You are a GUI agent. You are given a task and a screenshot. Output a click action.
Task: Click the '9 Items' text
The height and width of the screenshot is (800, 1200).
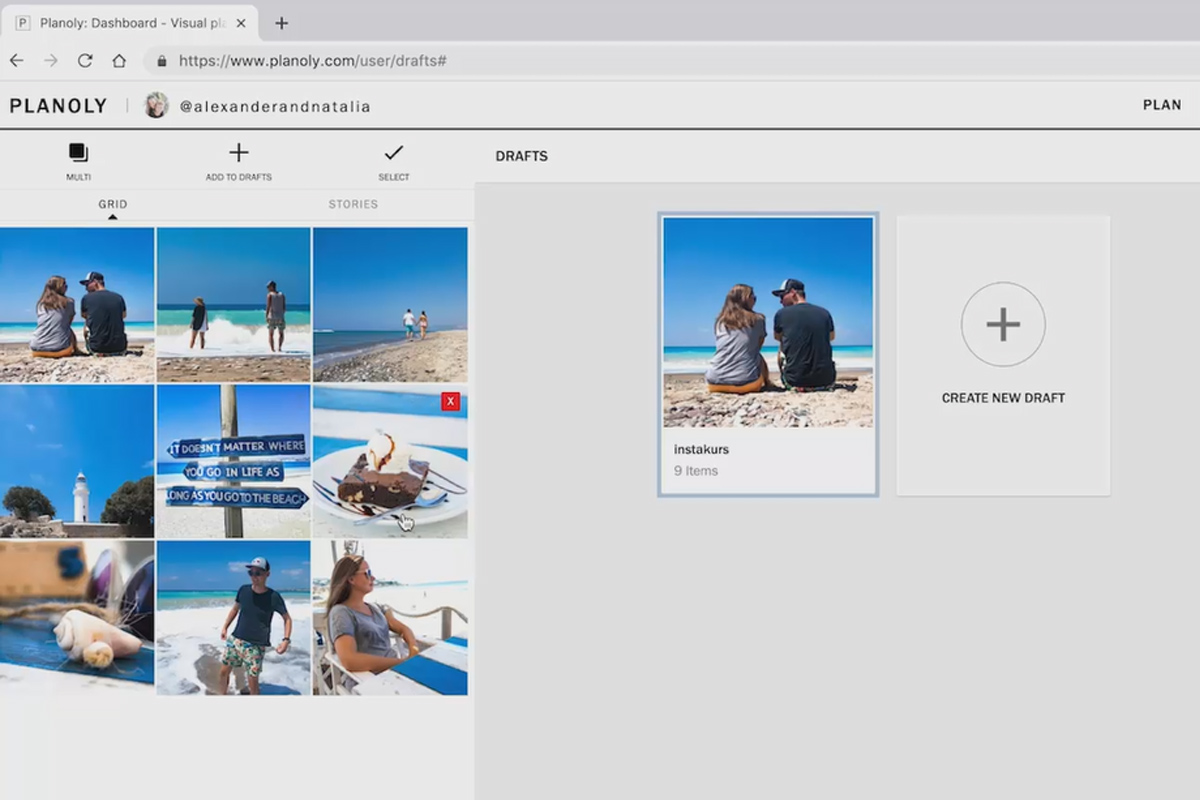tap(696, 471)
